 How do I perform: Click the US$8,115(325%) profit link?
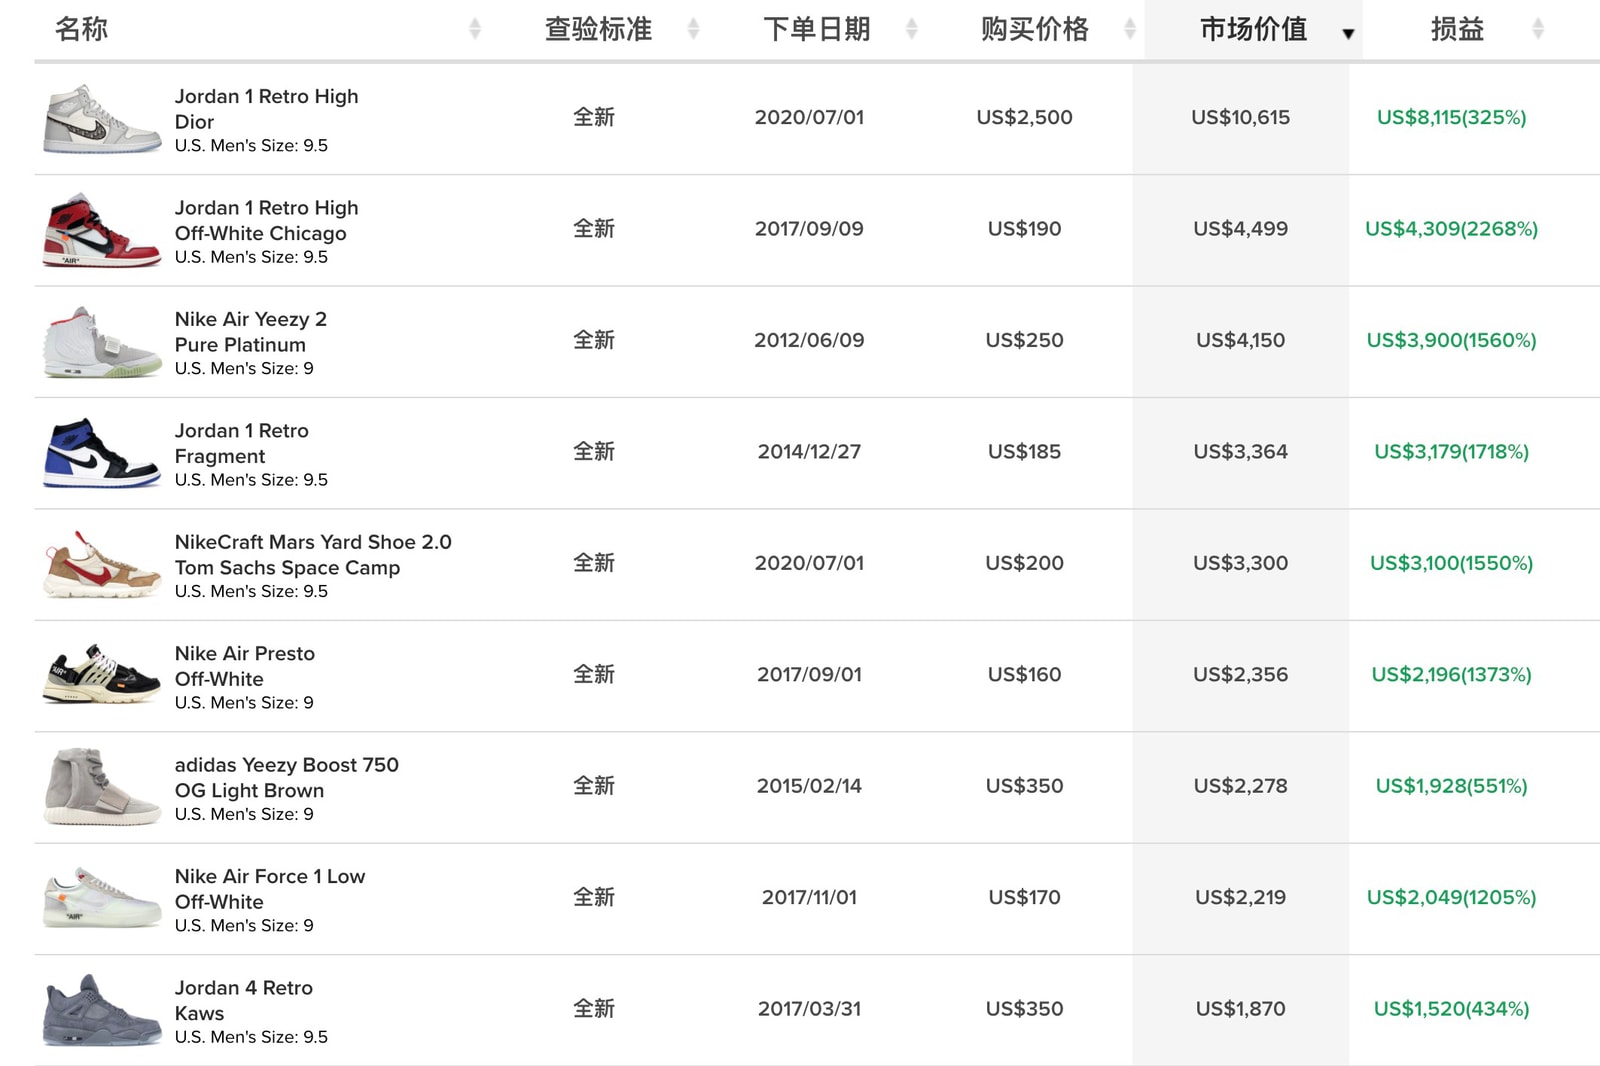(1452, 117)
